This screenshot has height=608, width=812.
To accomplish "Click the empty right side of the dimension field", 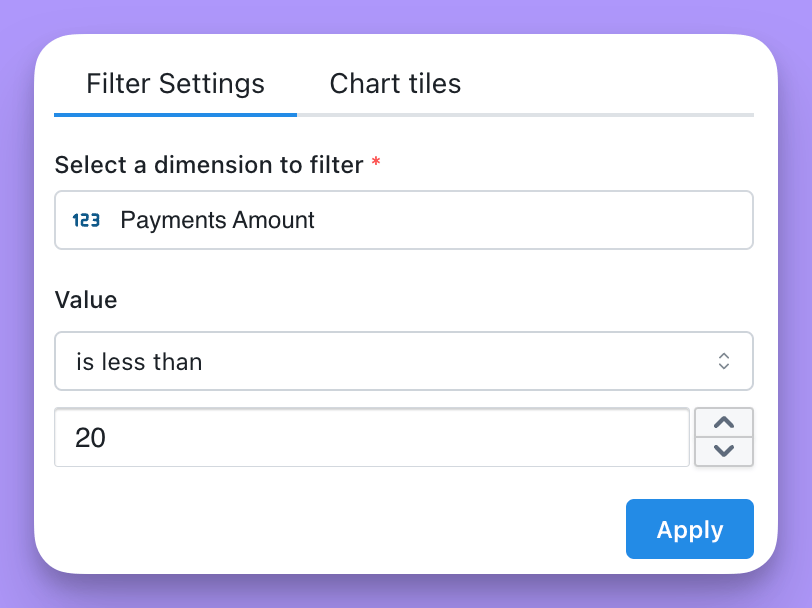I will 533,220.
